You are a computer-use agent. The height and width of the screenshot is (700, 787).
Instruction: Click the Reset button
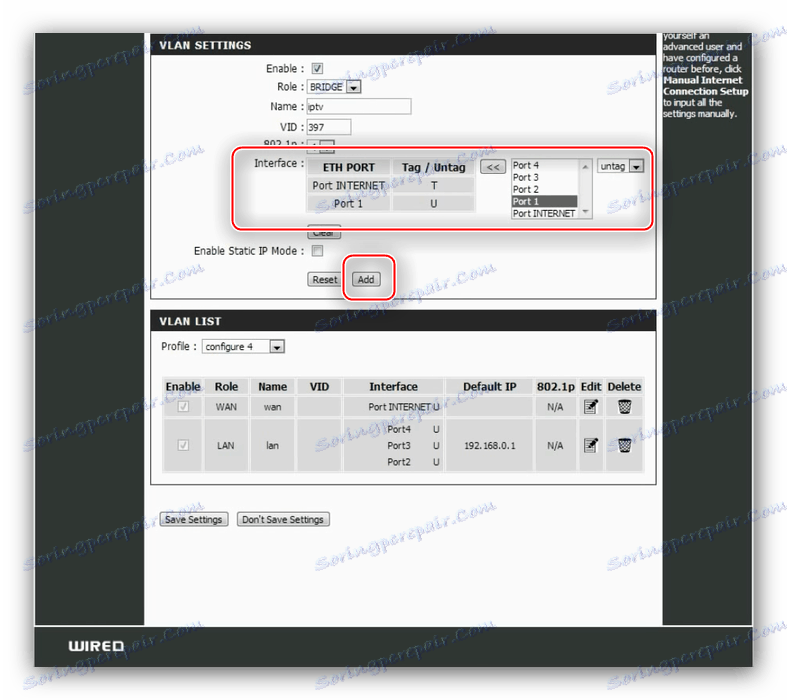(x=324, y=279)
